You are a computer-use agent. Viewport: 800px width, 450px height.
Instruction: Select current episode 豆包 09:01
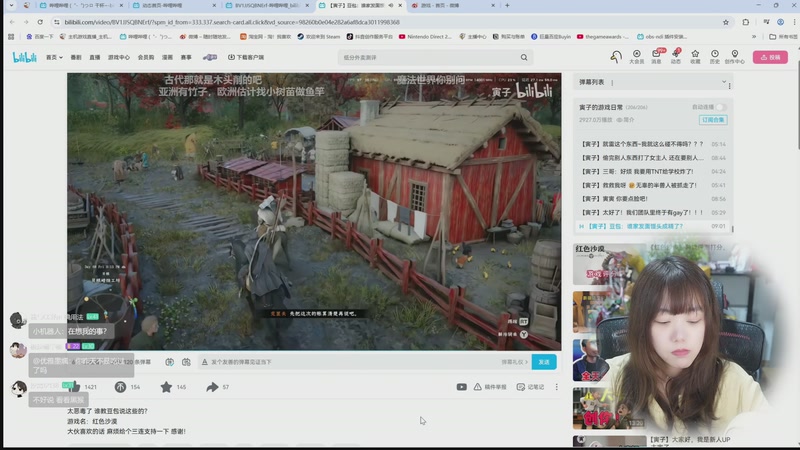pyautogui.click(x=654, y=226)
